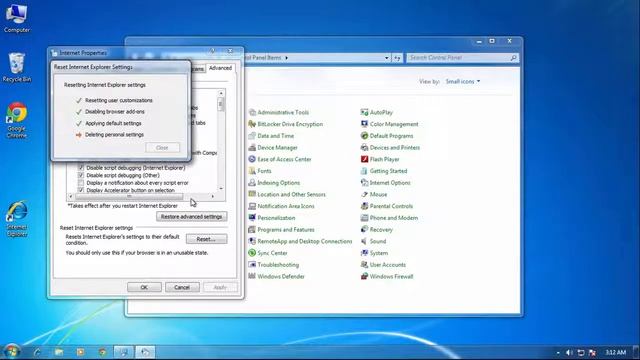Open Indexing Options
This screenshot has height=360, width=640.
274,183
